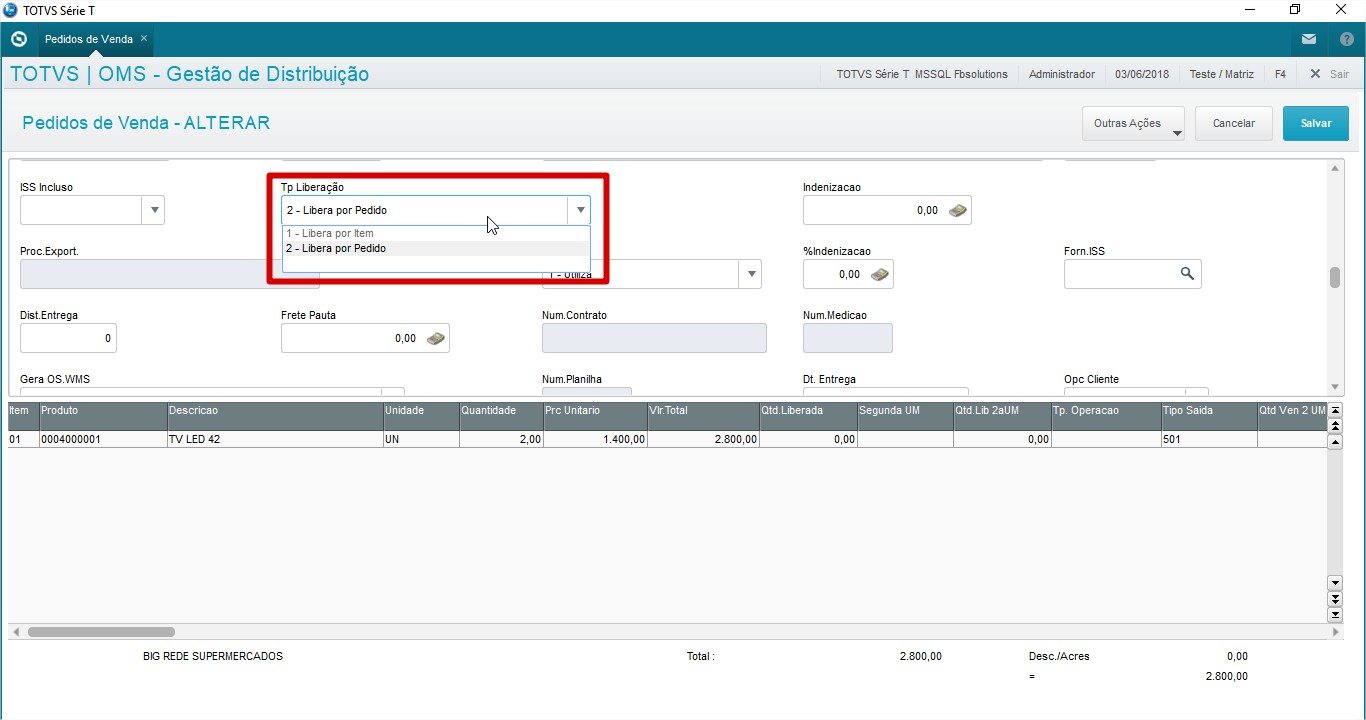
Task: Click the Forn.ISS search magnifier icon
Action: [1186, 274]
